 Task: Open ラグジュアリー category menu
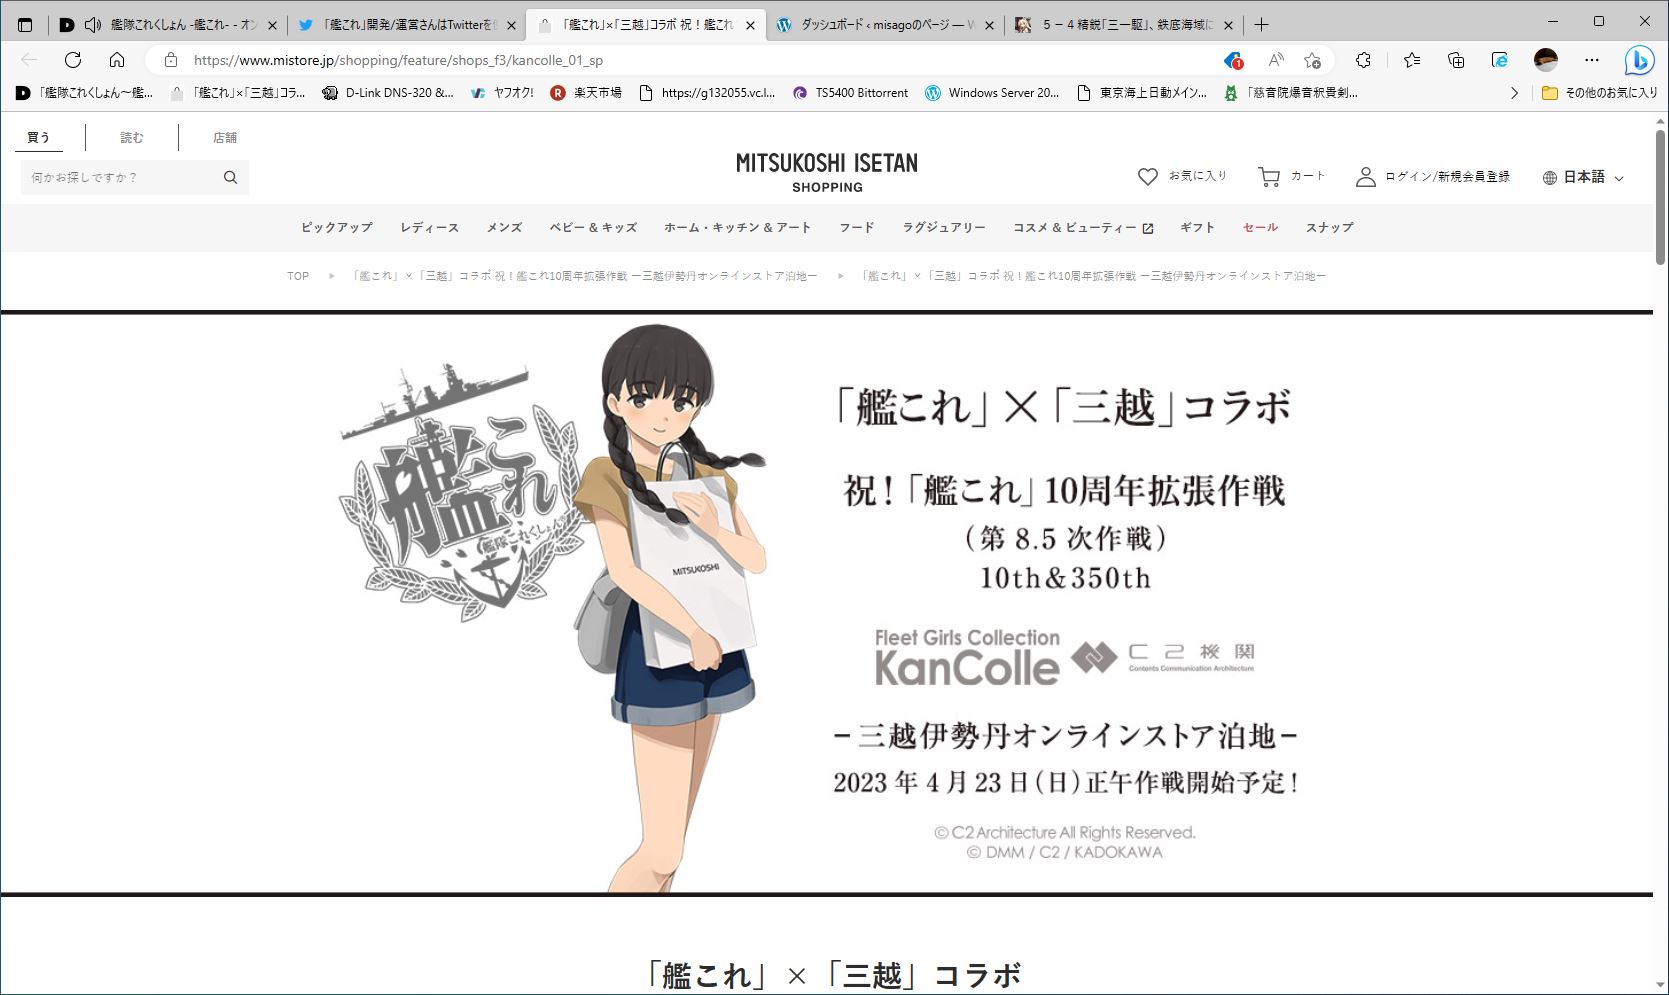pyautogui.click(x=944, y=228)
